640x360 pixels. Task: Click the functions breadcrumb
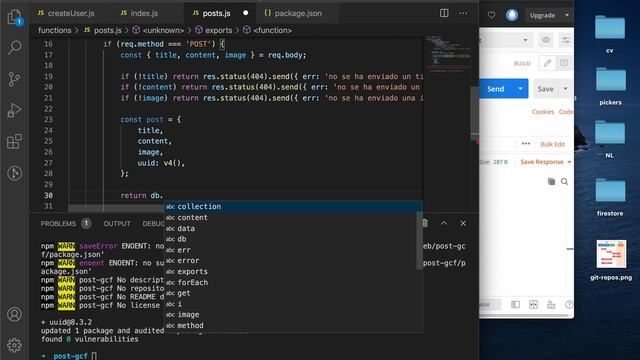pos(55,30)
